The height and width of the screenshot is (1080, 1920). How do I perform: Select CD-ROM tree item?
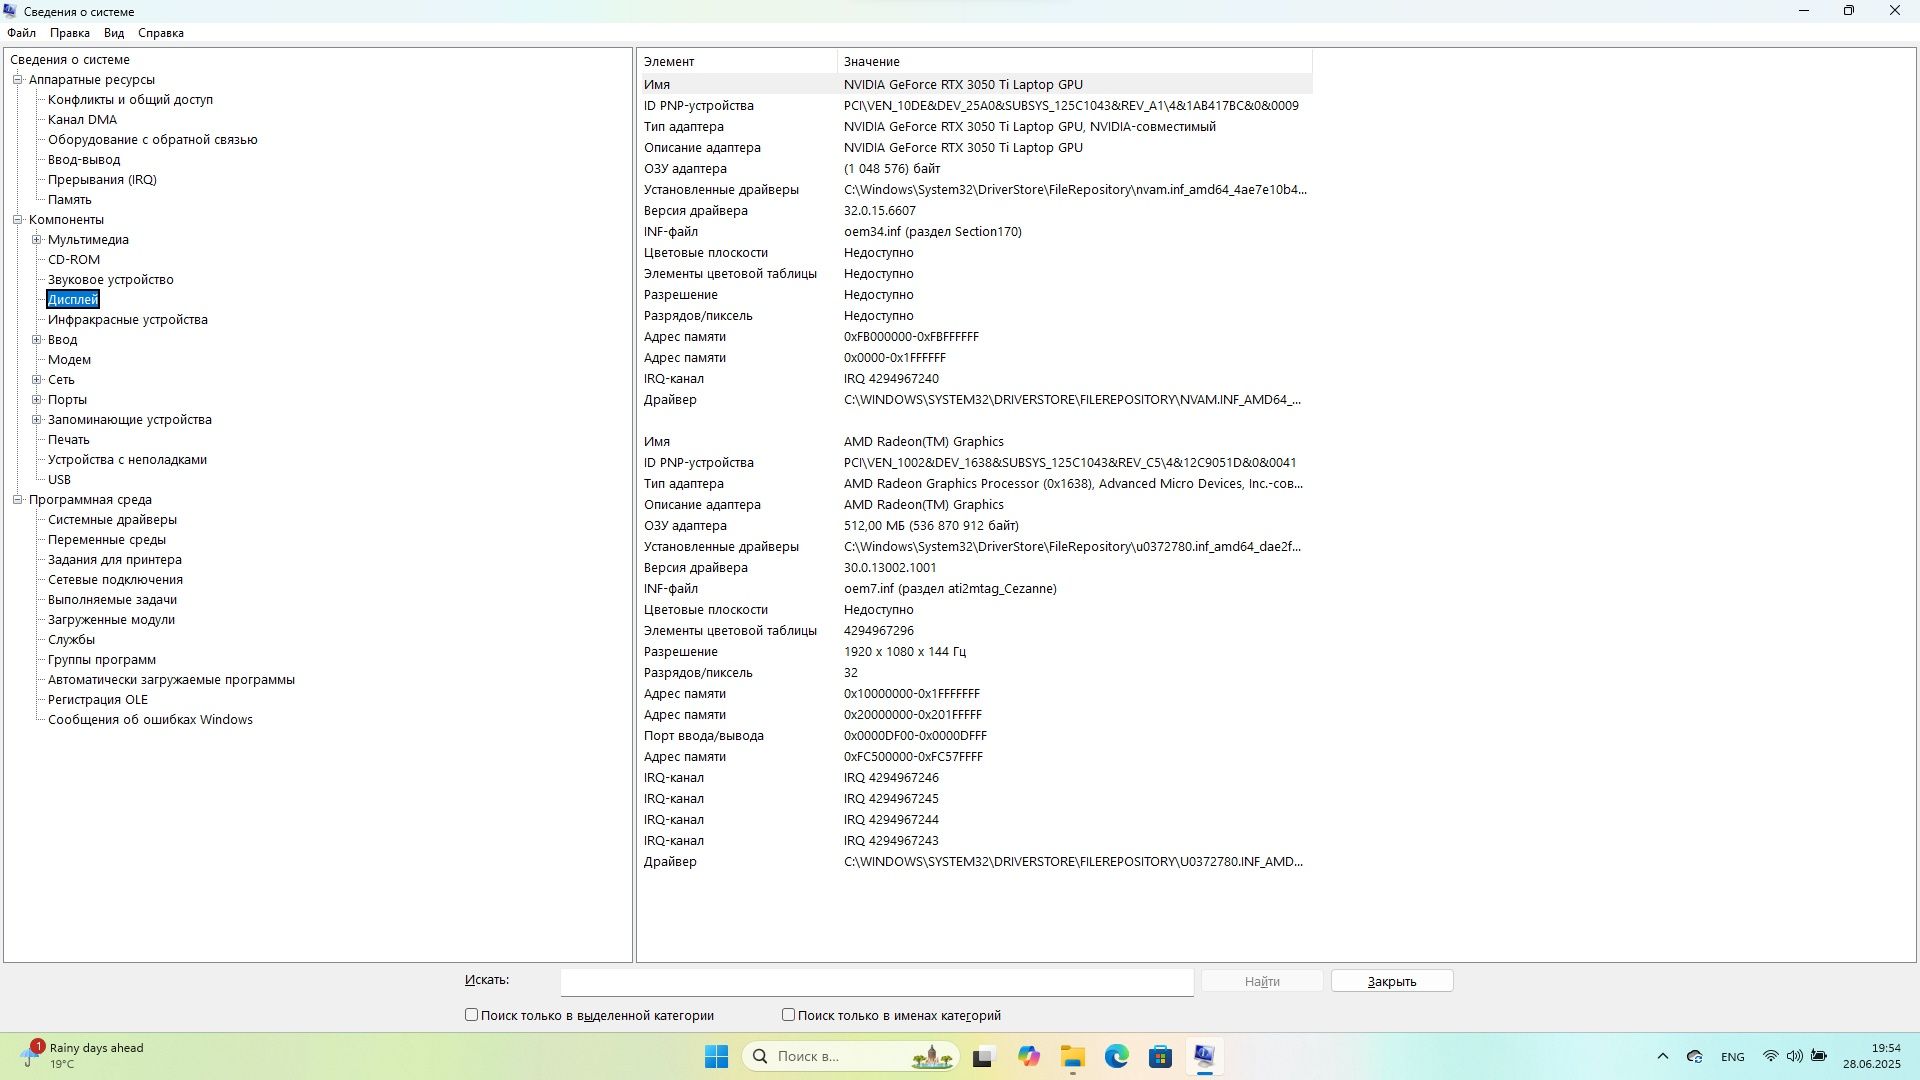click(74, 260)
